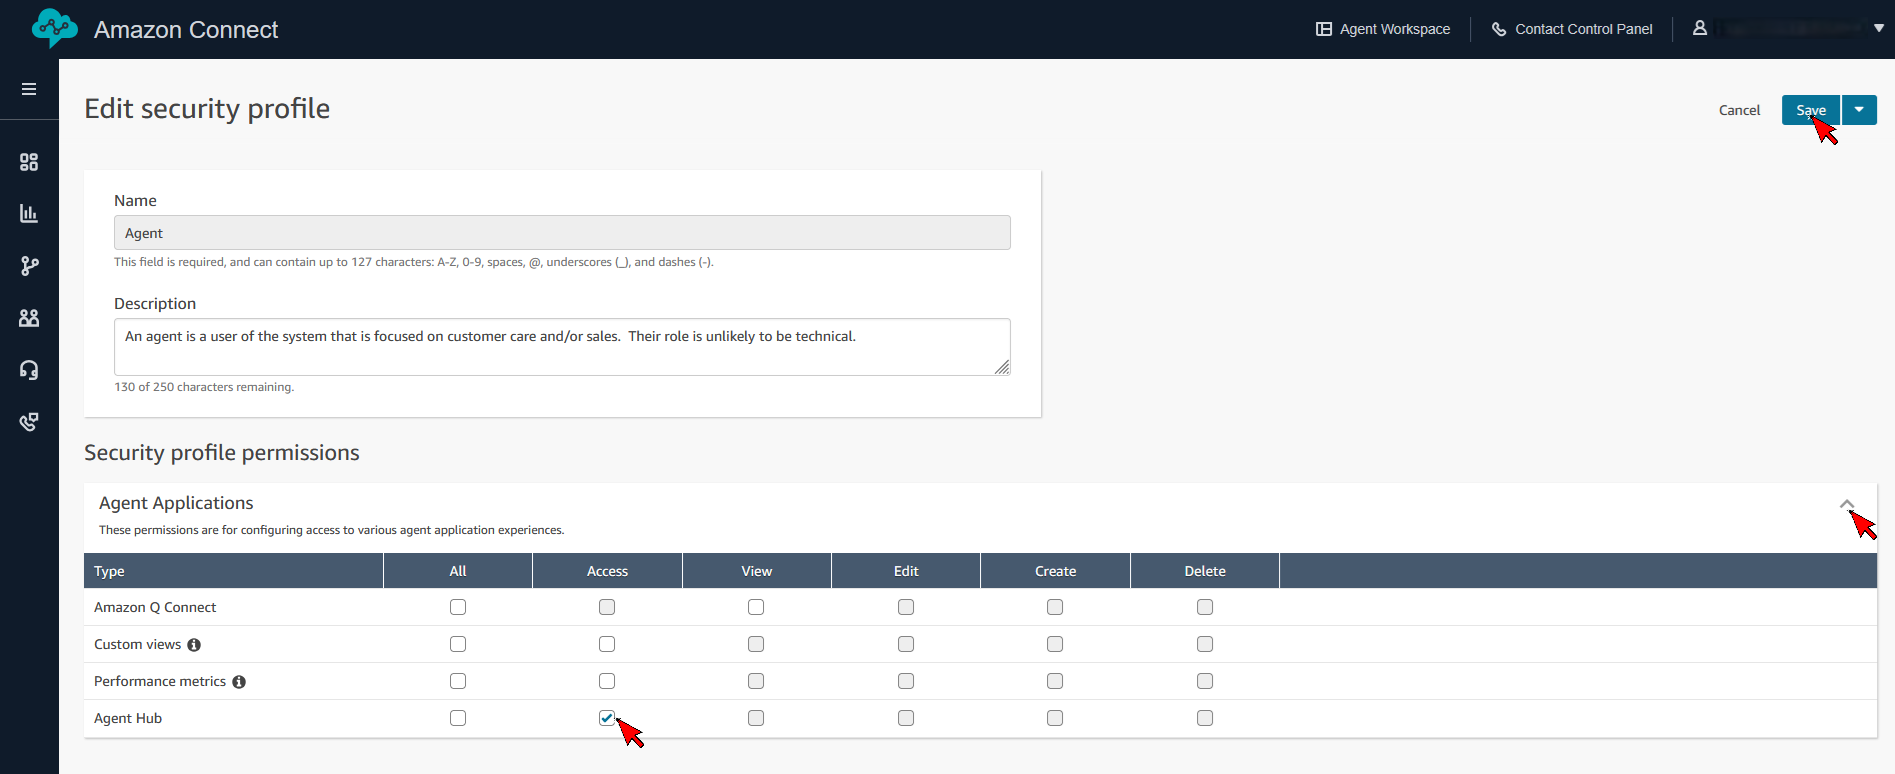Enable Access for Custom views
Image resolution: width=1895 pixels, height=774 pixels.
tap(607, 644)
